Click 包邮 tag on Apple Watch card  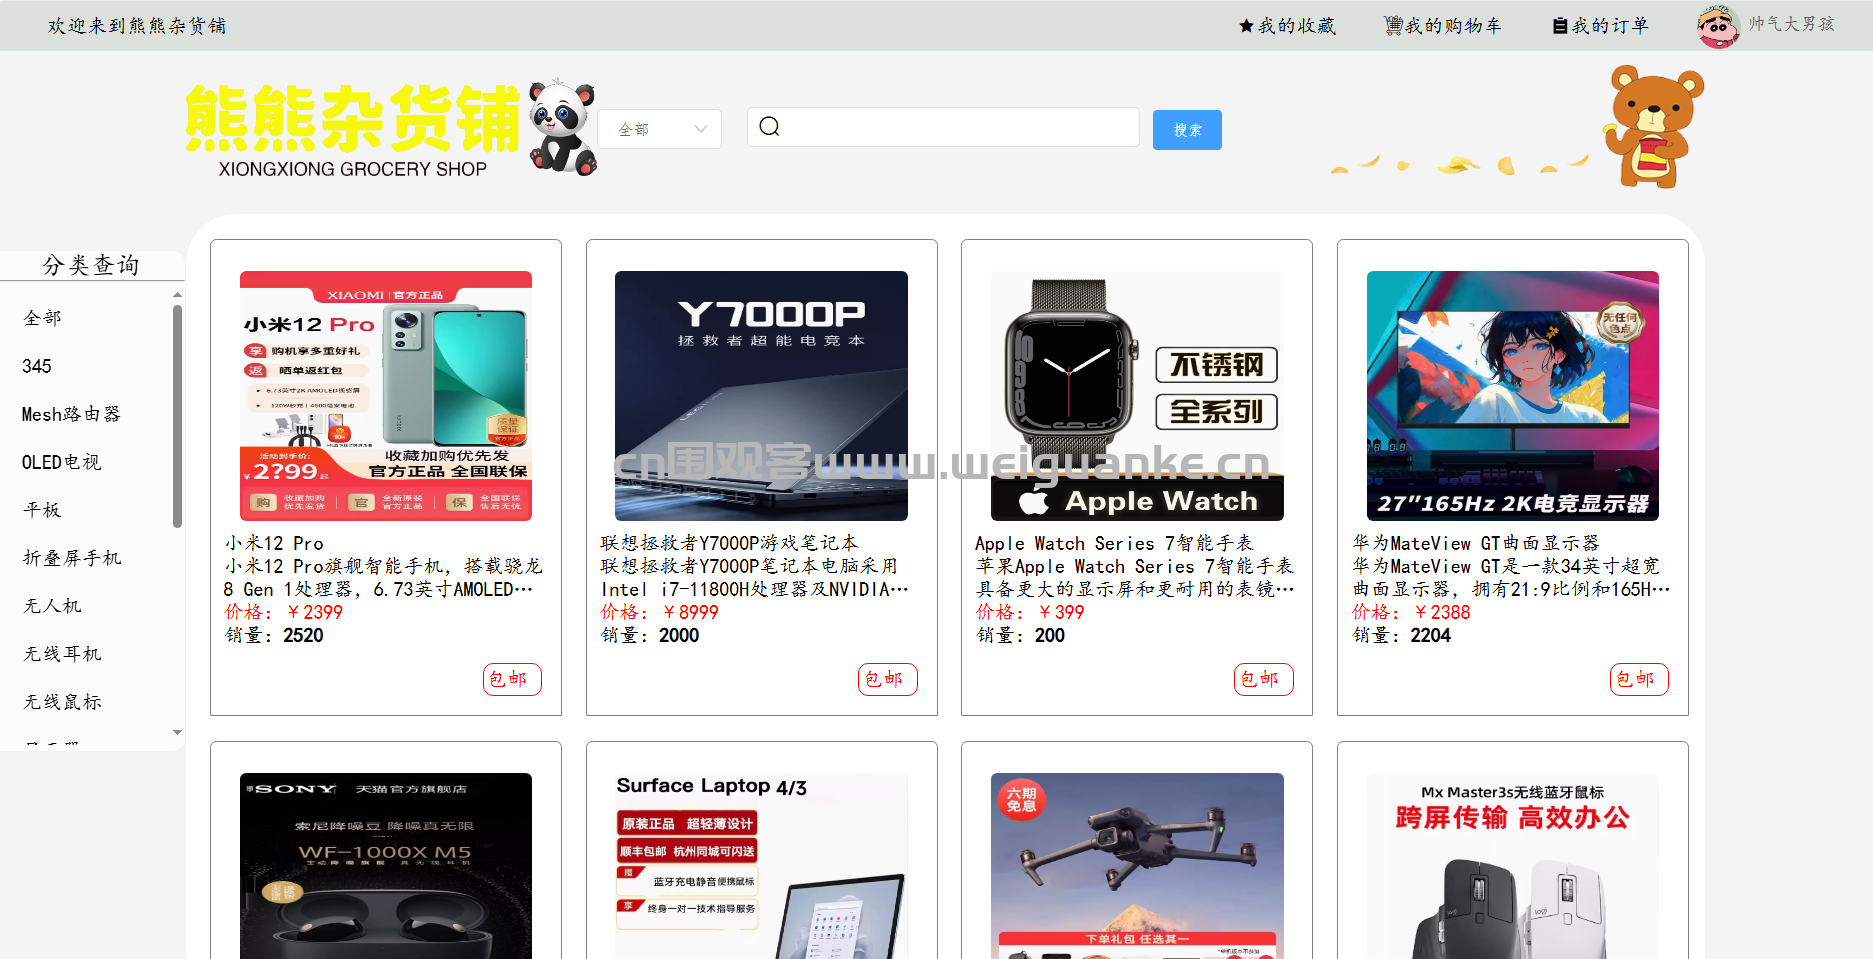(1264, 679)
